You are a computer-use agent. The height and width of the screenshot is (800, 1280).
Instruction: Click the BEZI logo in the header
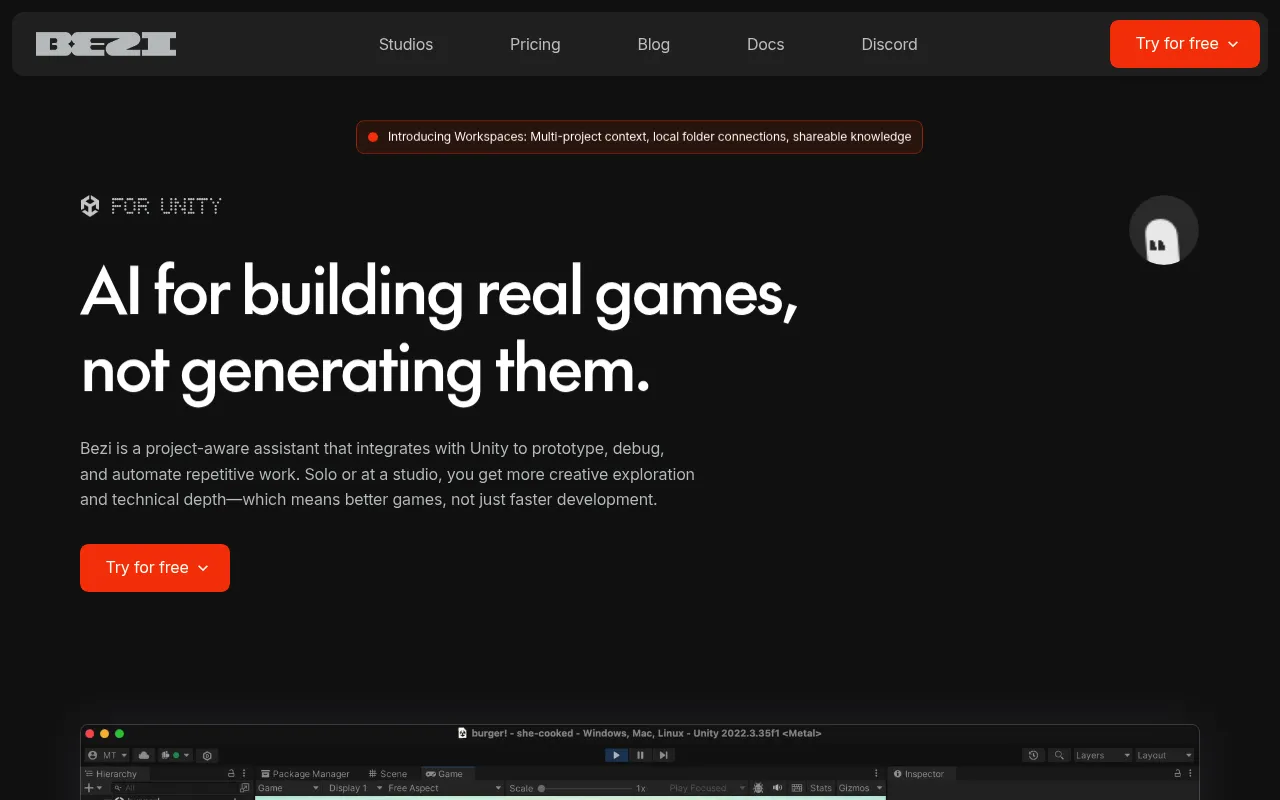pyautogui.click(x=106, y=44)
